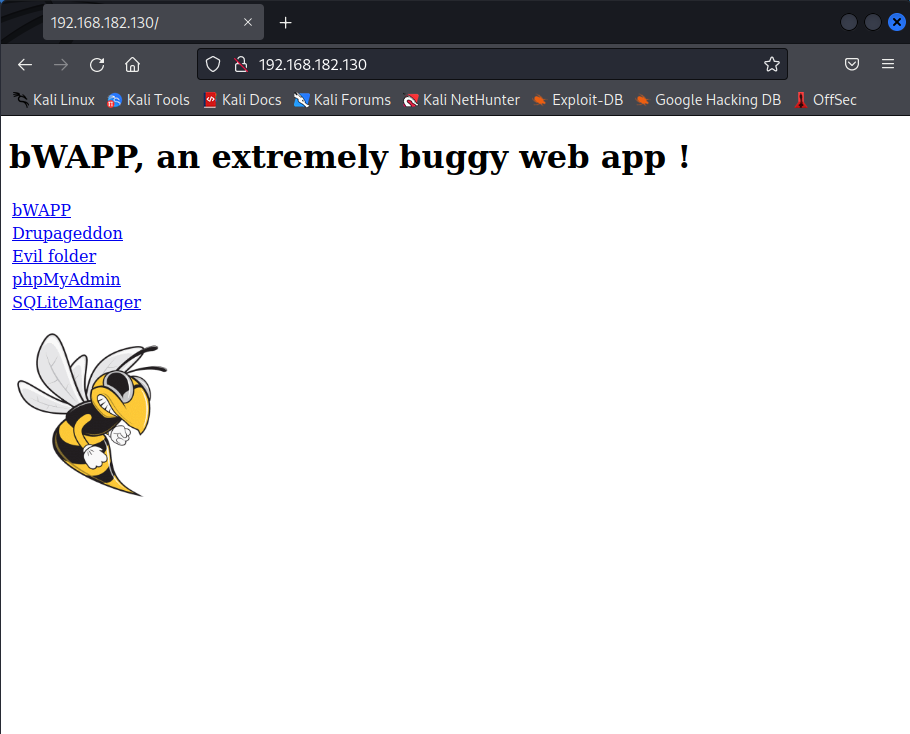Open the Kali Forums bookmark
910x734 pixels.
pyautogui.click(x=342, y=100)
